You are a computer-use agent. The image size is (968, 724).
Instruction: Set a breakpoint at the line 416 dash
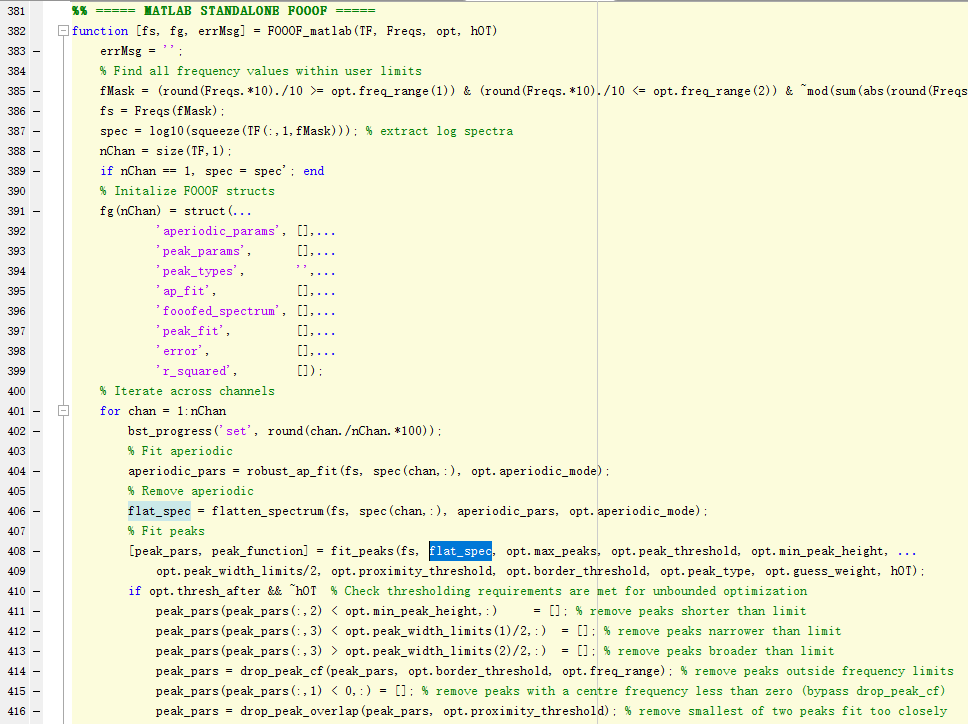pyautogui.click(x=36, y=711)
